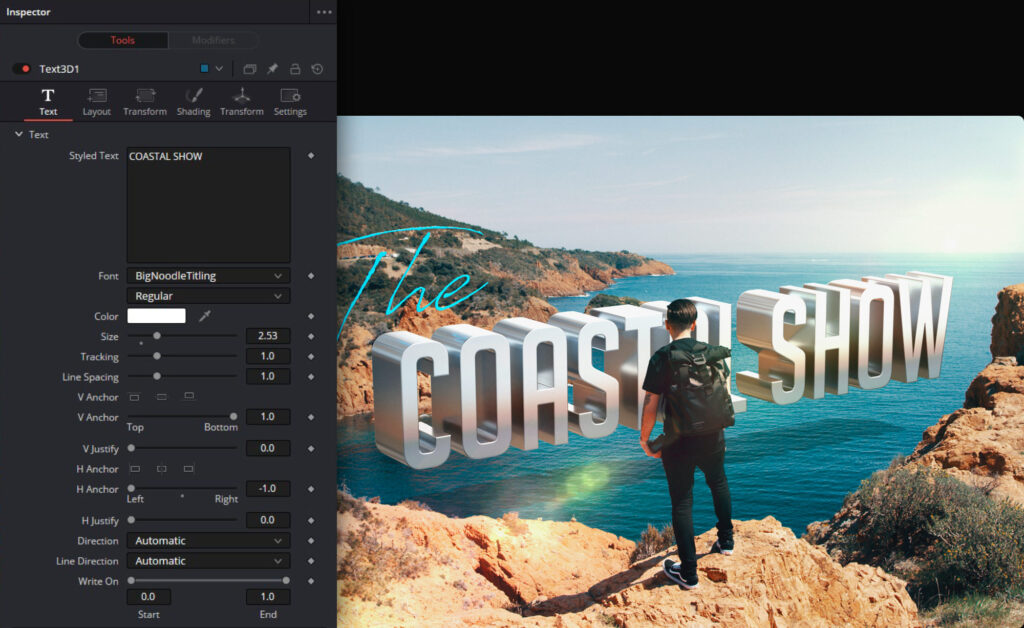Open the Settings tab icon
The height and width of the screenshot is (628, 1024).
click(290, 96)
